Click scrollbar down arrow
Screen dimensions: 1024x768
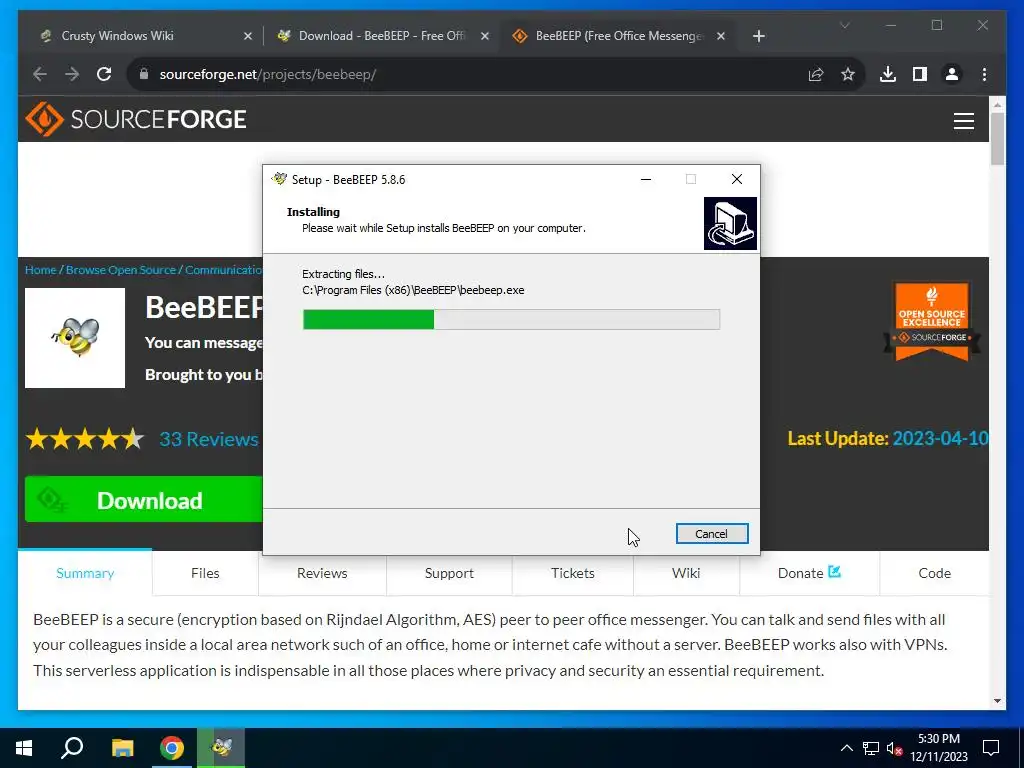997,701
